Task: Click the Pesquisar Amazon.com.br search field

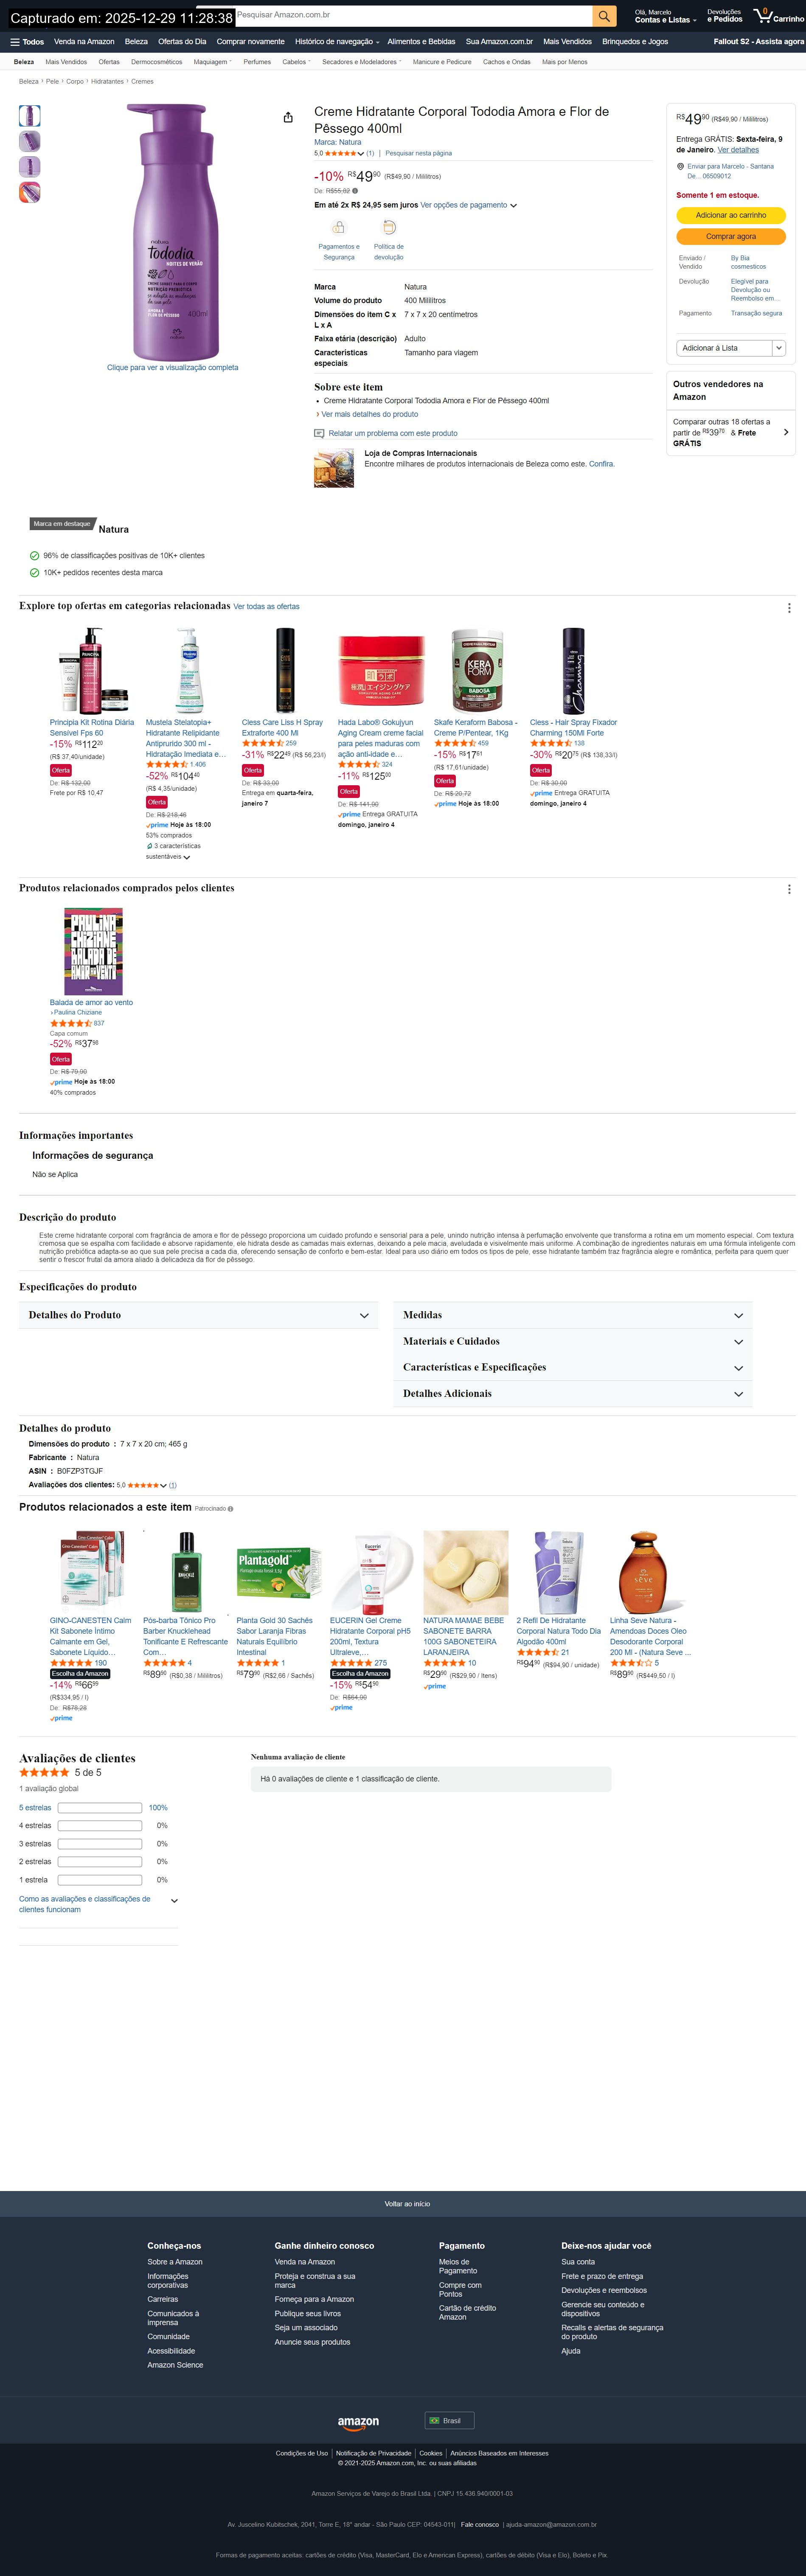Action: click(x=413, y=16)
